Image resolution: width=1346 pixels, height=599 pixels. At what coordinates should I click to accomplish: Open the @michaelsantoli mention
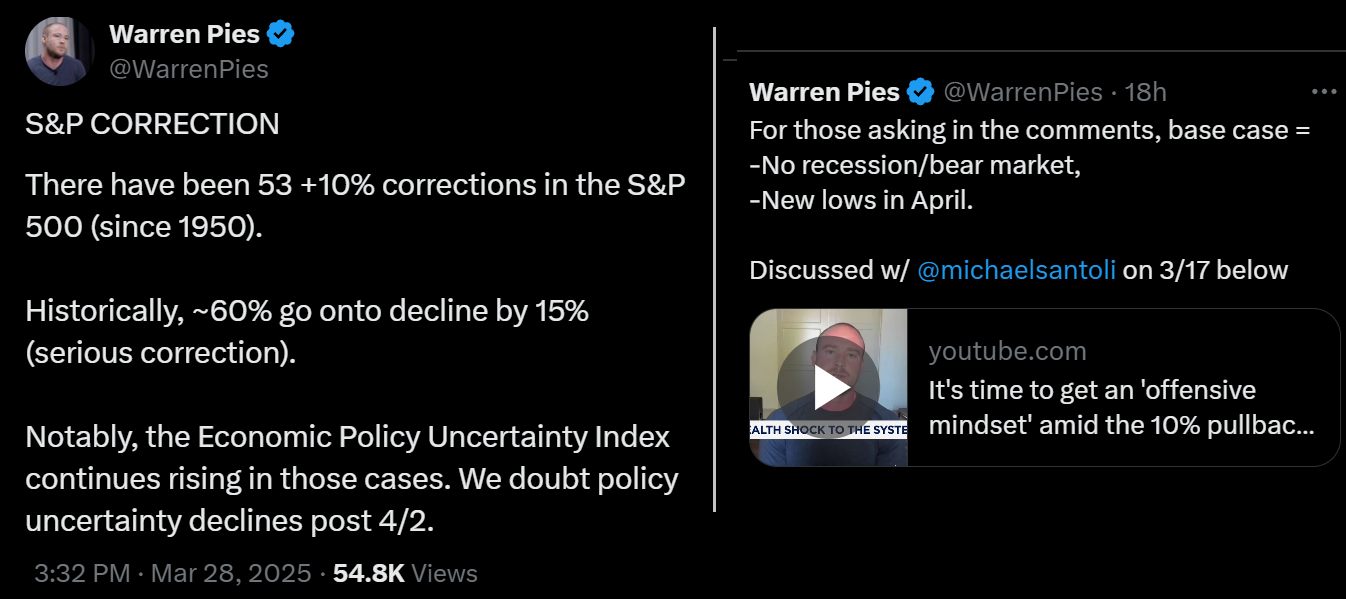1016,270
